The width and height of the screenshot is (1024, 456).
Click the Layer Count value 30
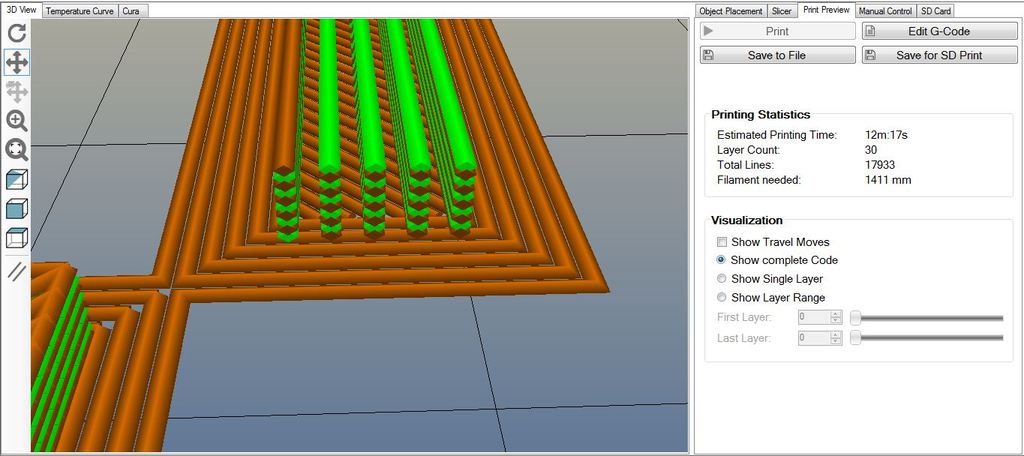[871, 150]
